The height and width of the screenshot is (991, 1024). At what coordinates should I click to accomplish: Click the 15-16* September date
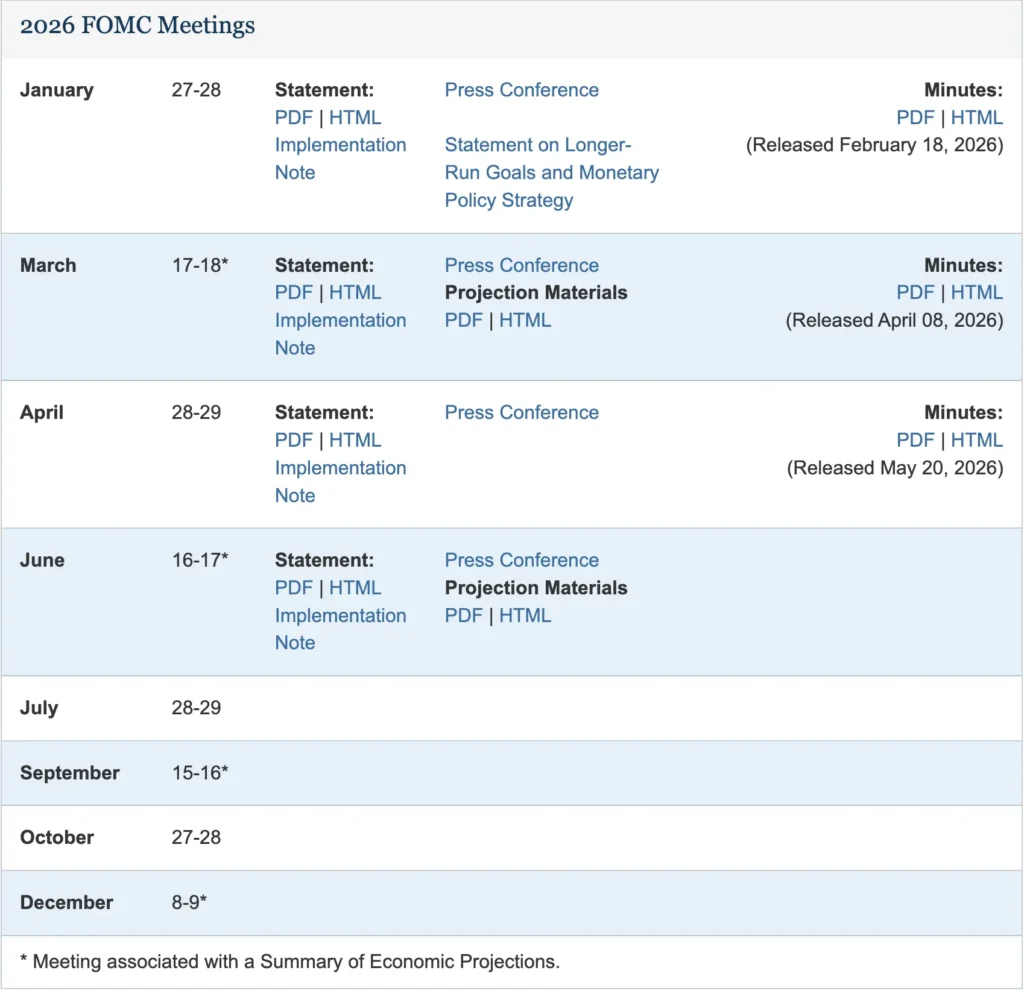tap(200, 773)
